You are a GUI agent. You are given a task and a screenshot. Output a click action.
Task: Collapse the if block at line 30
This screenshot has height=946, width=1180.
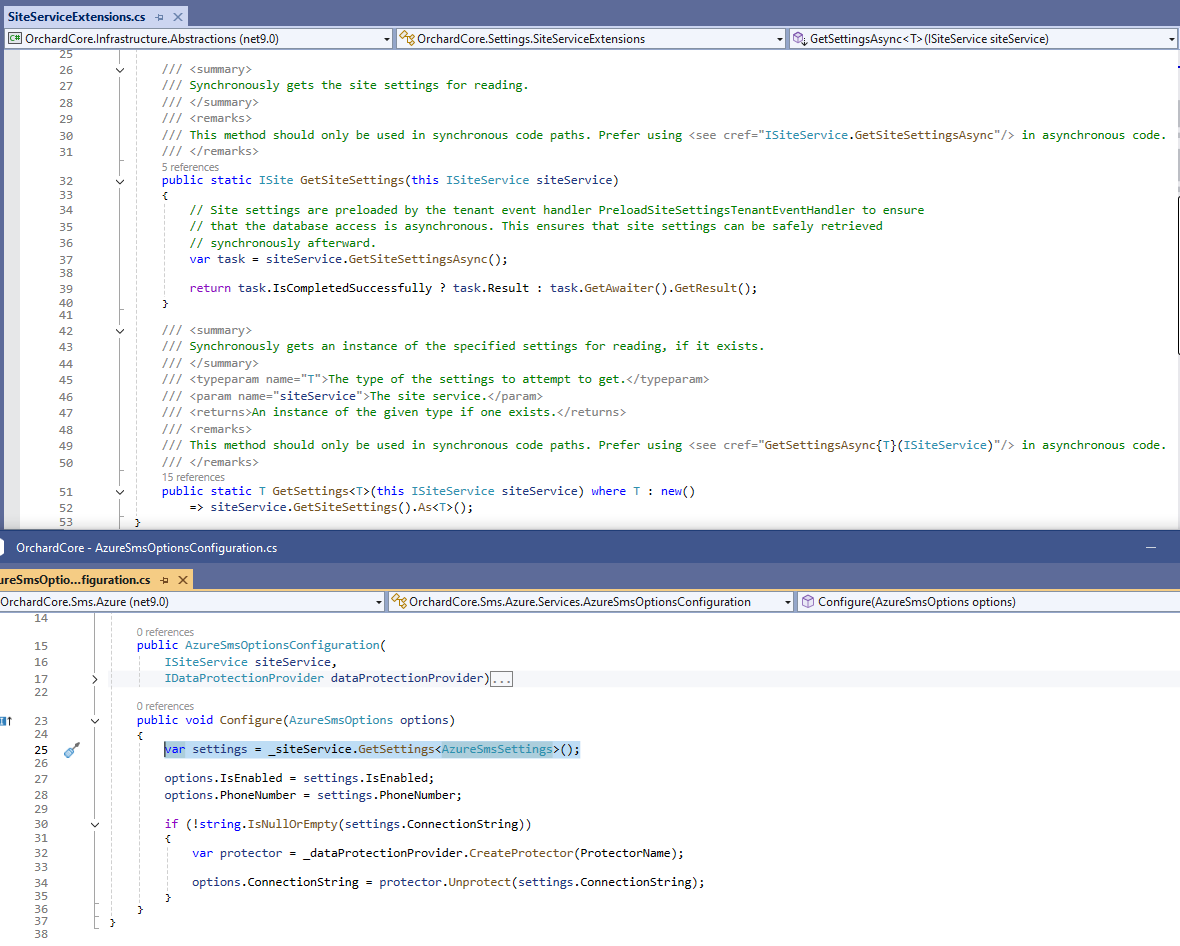(x=95, y=825)
